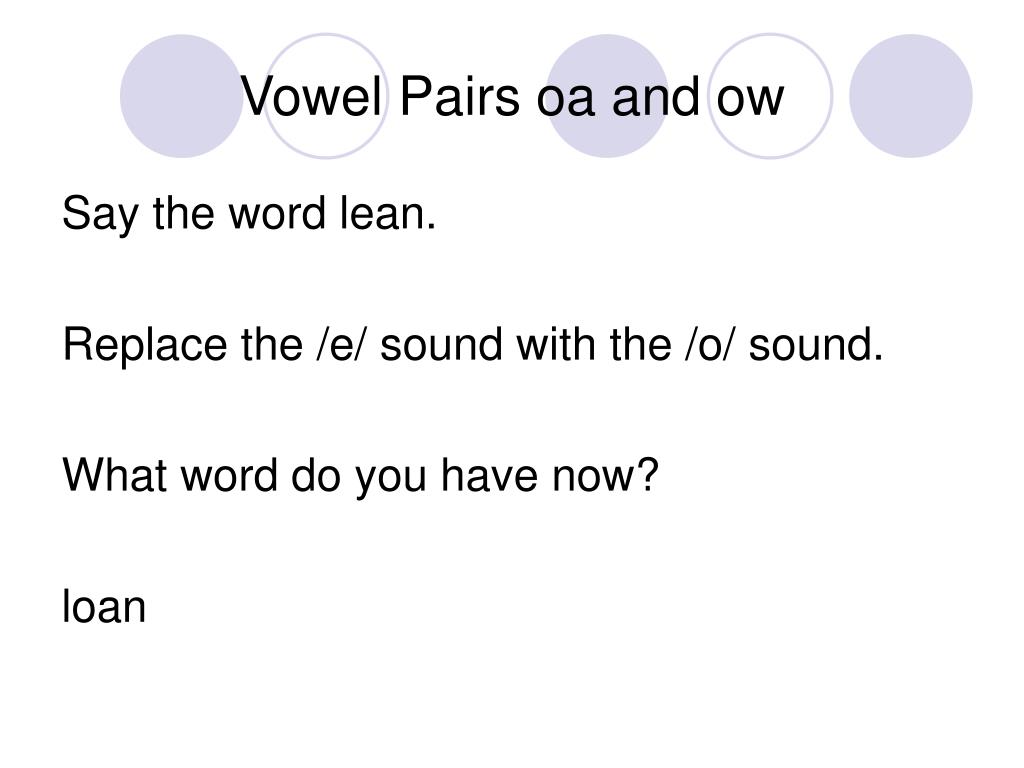Click the line Say the word lean
Viewport: 1024px width, 768px height.
249,214
